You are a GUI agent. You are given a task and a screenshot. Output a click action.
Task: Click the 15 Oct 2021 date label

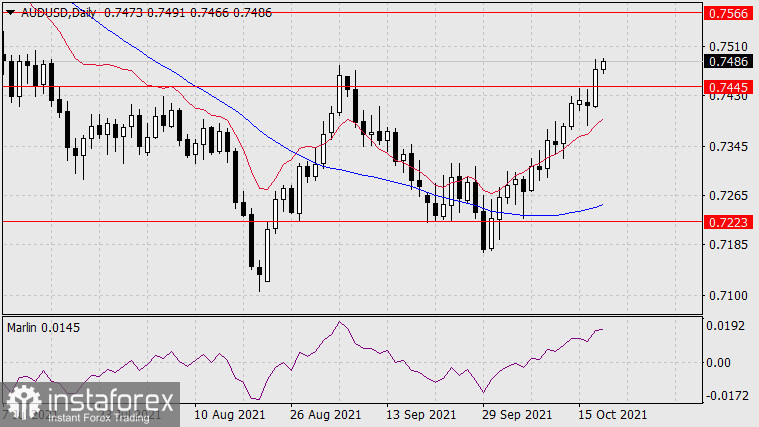(610, 413)
